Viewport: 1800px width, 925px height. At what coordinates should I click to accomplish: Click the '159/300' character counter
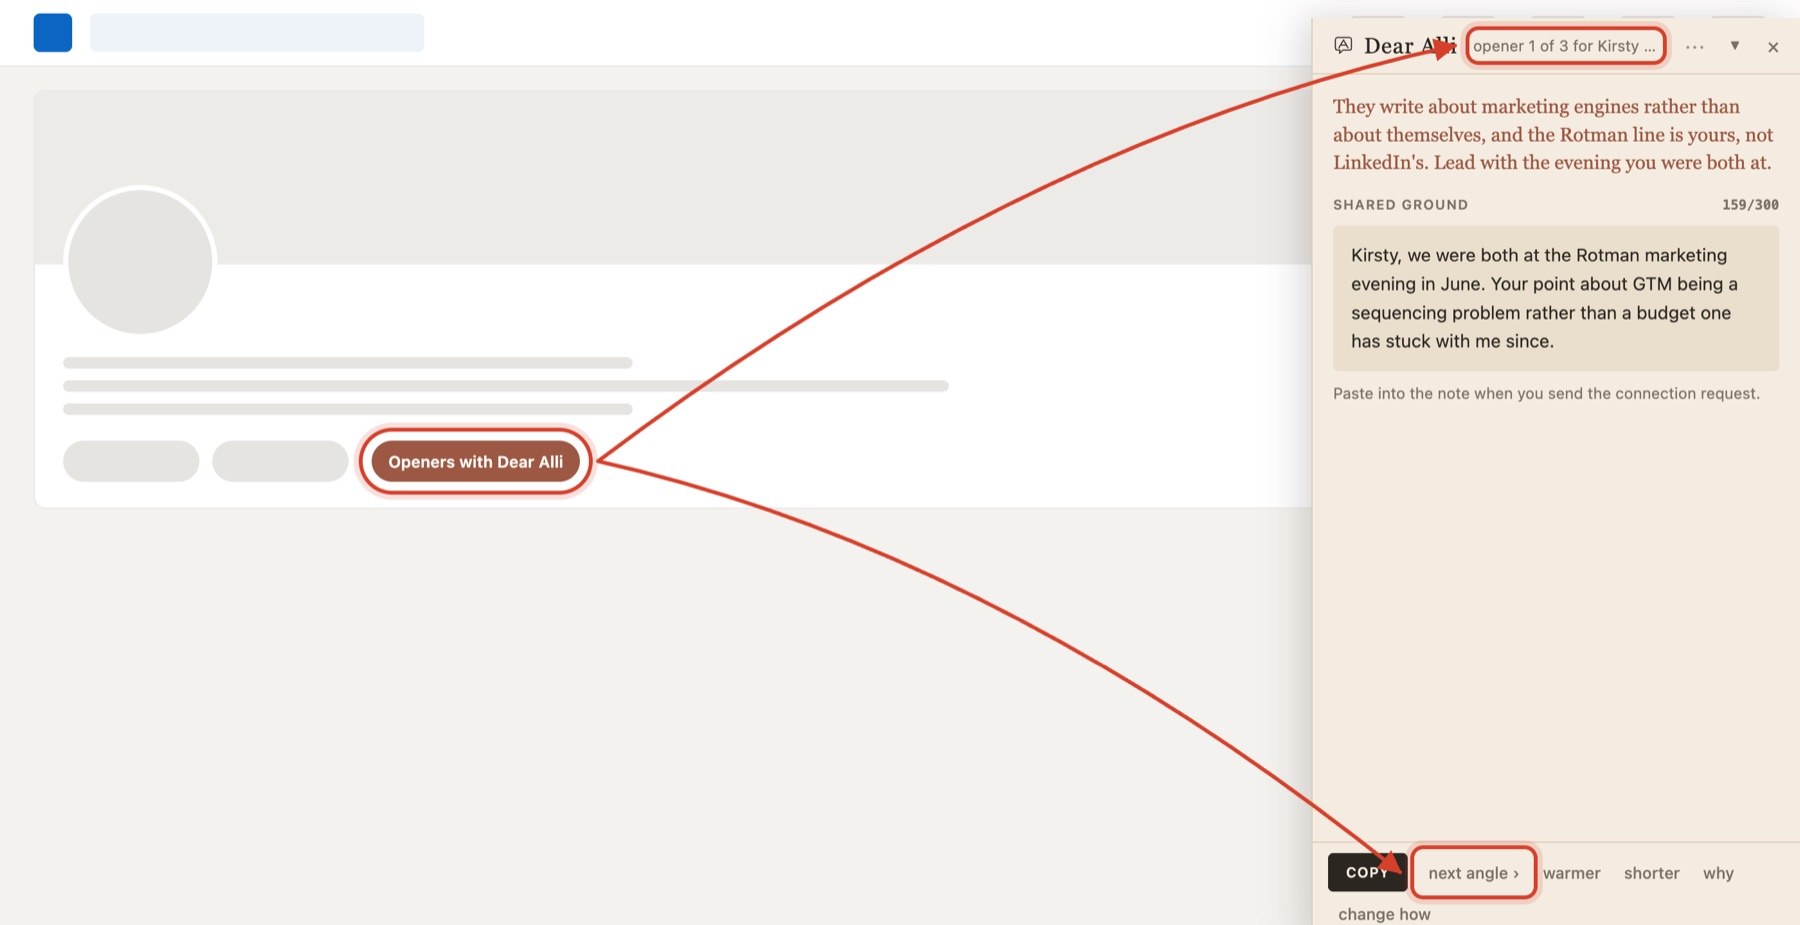pyautogui.click(x=1750, y=205)
